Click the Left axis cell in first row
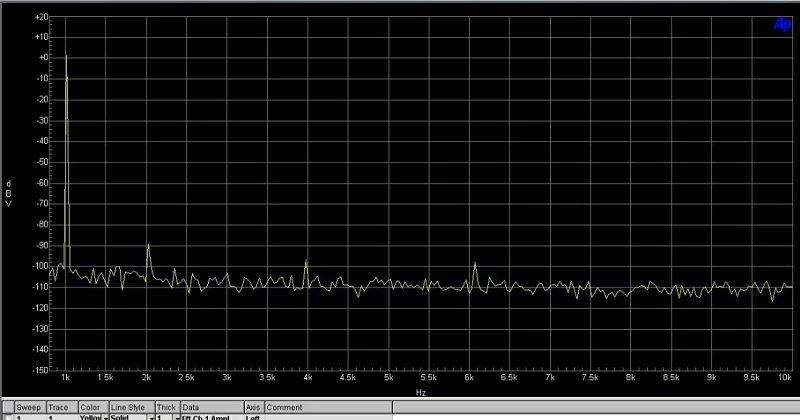The height and width of the screenshot is (420, 800). [253, 417]
